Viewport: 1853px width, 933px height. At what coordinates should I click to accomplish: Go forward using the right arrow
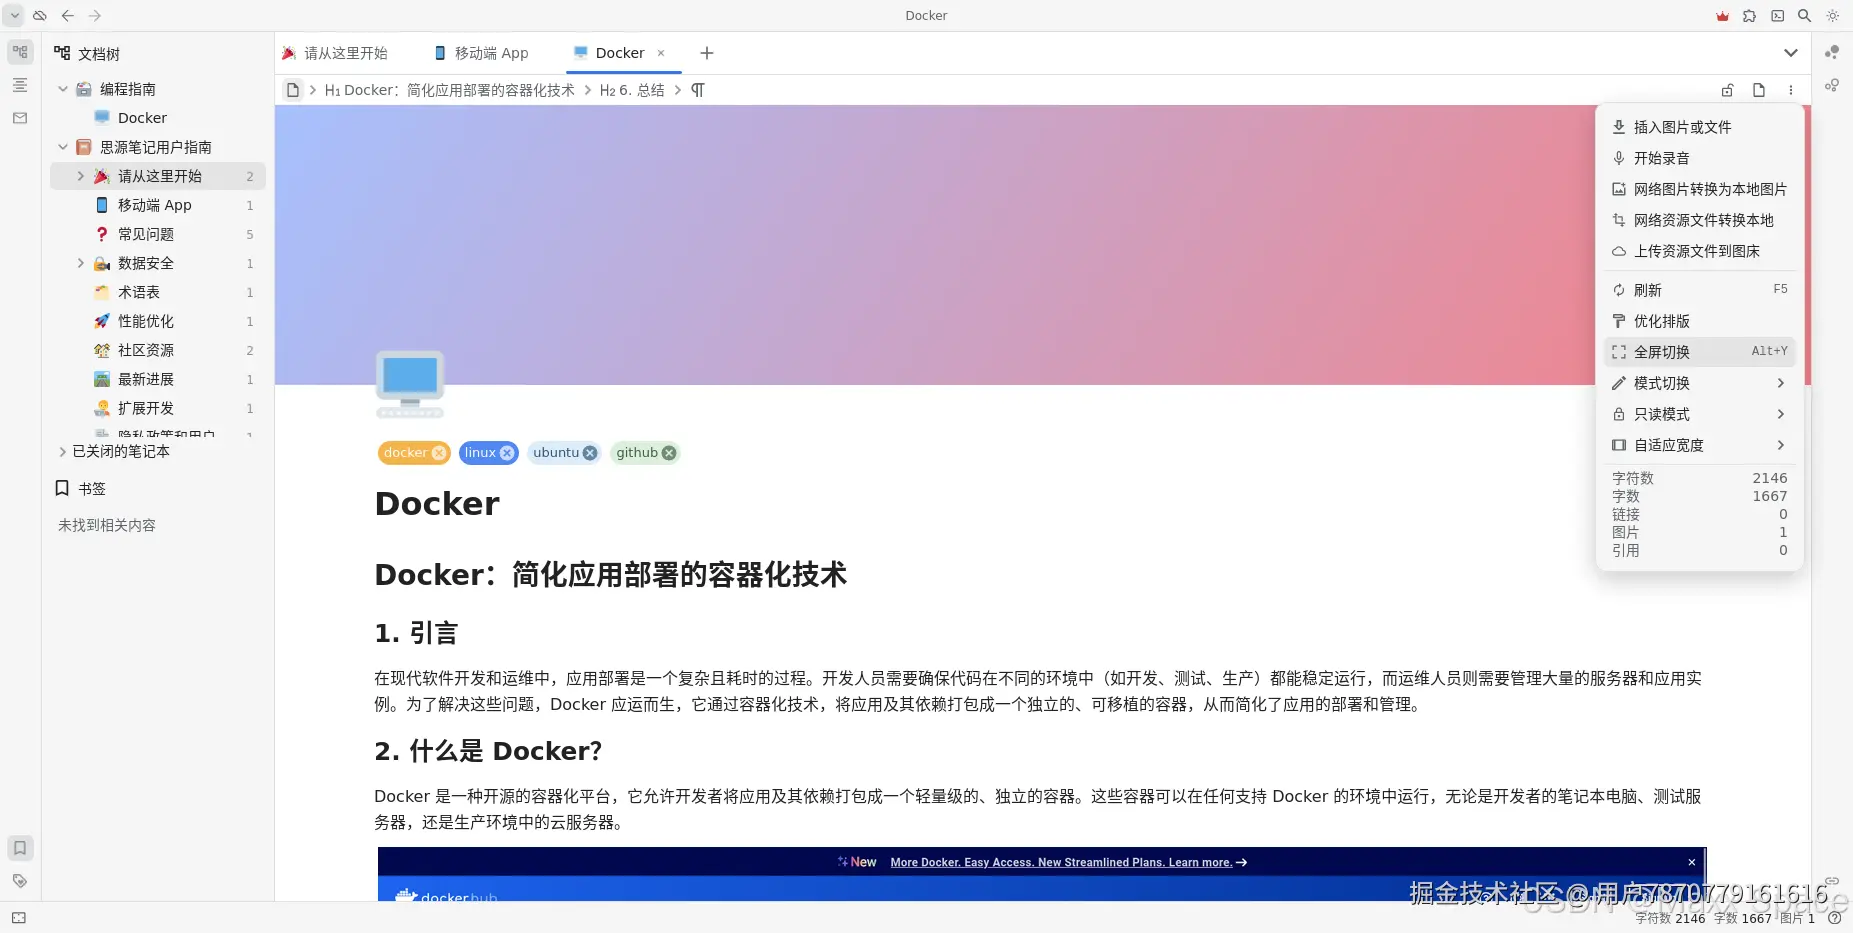[x=95, y=16]
